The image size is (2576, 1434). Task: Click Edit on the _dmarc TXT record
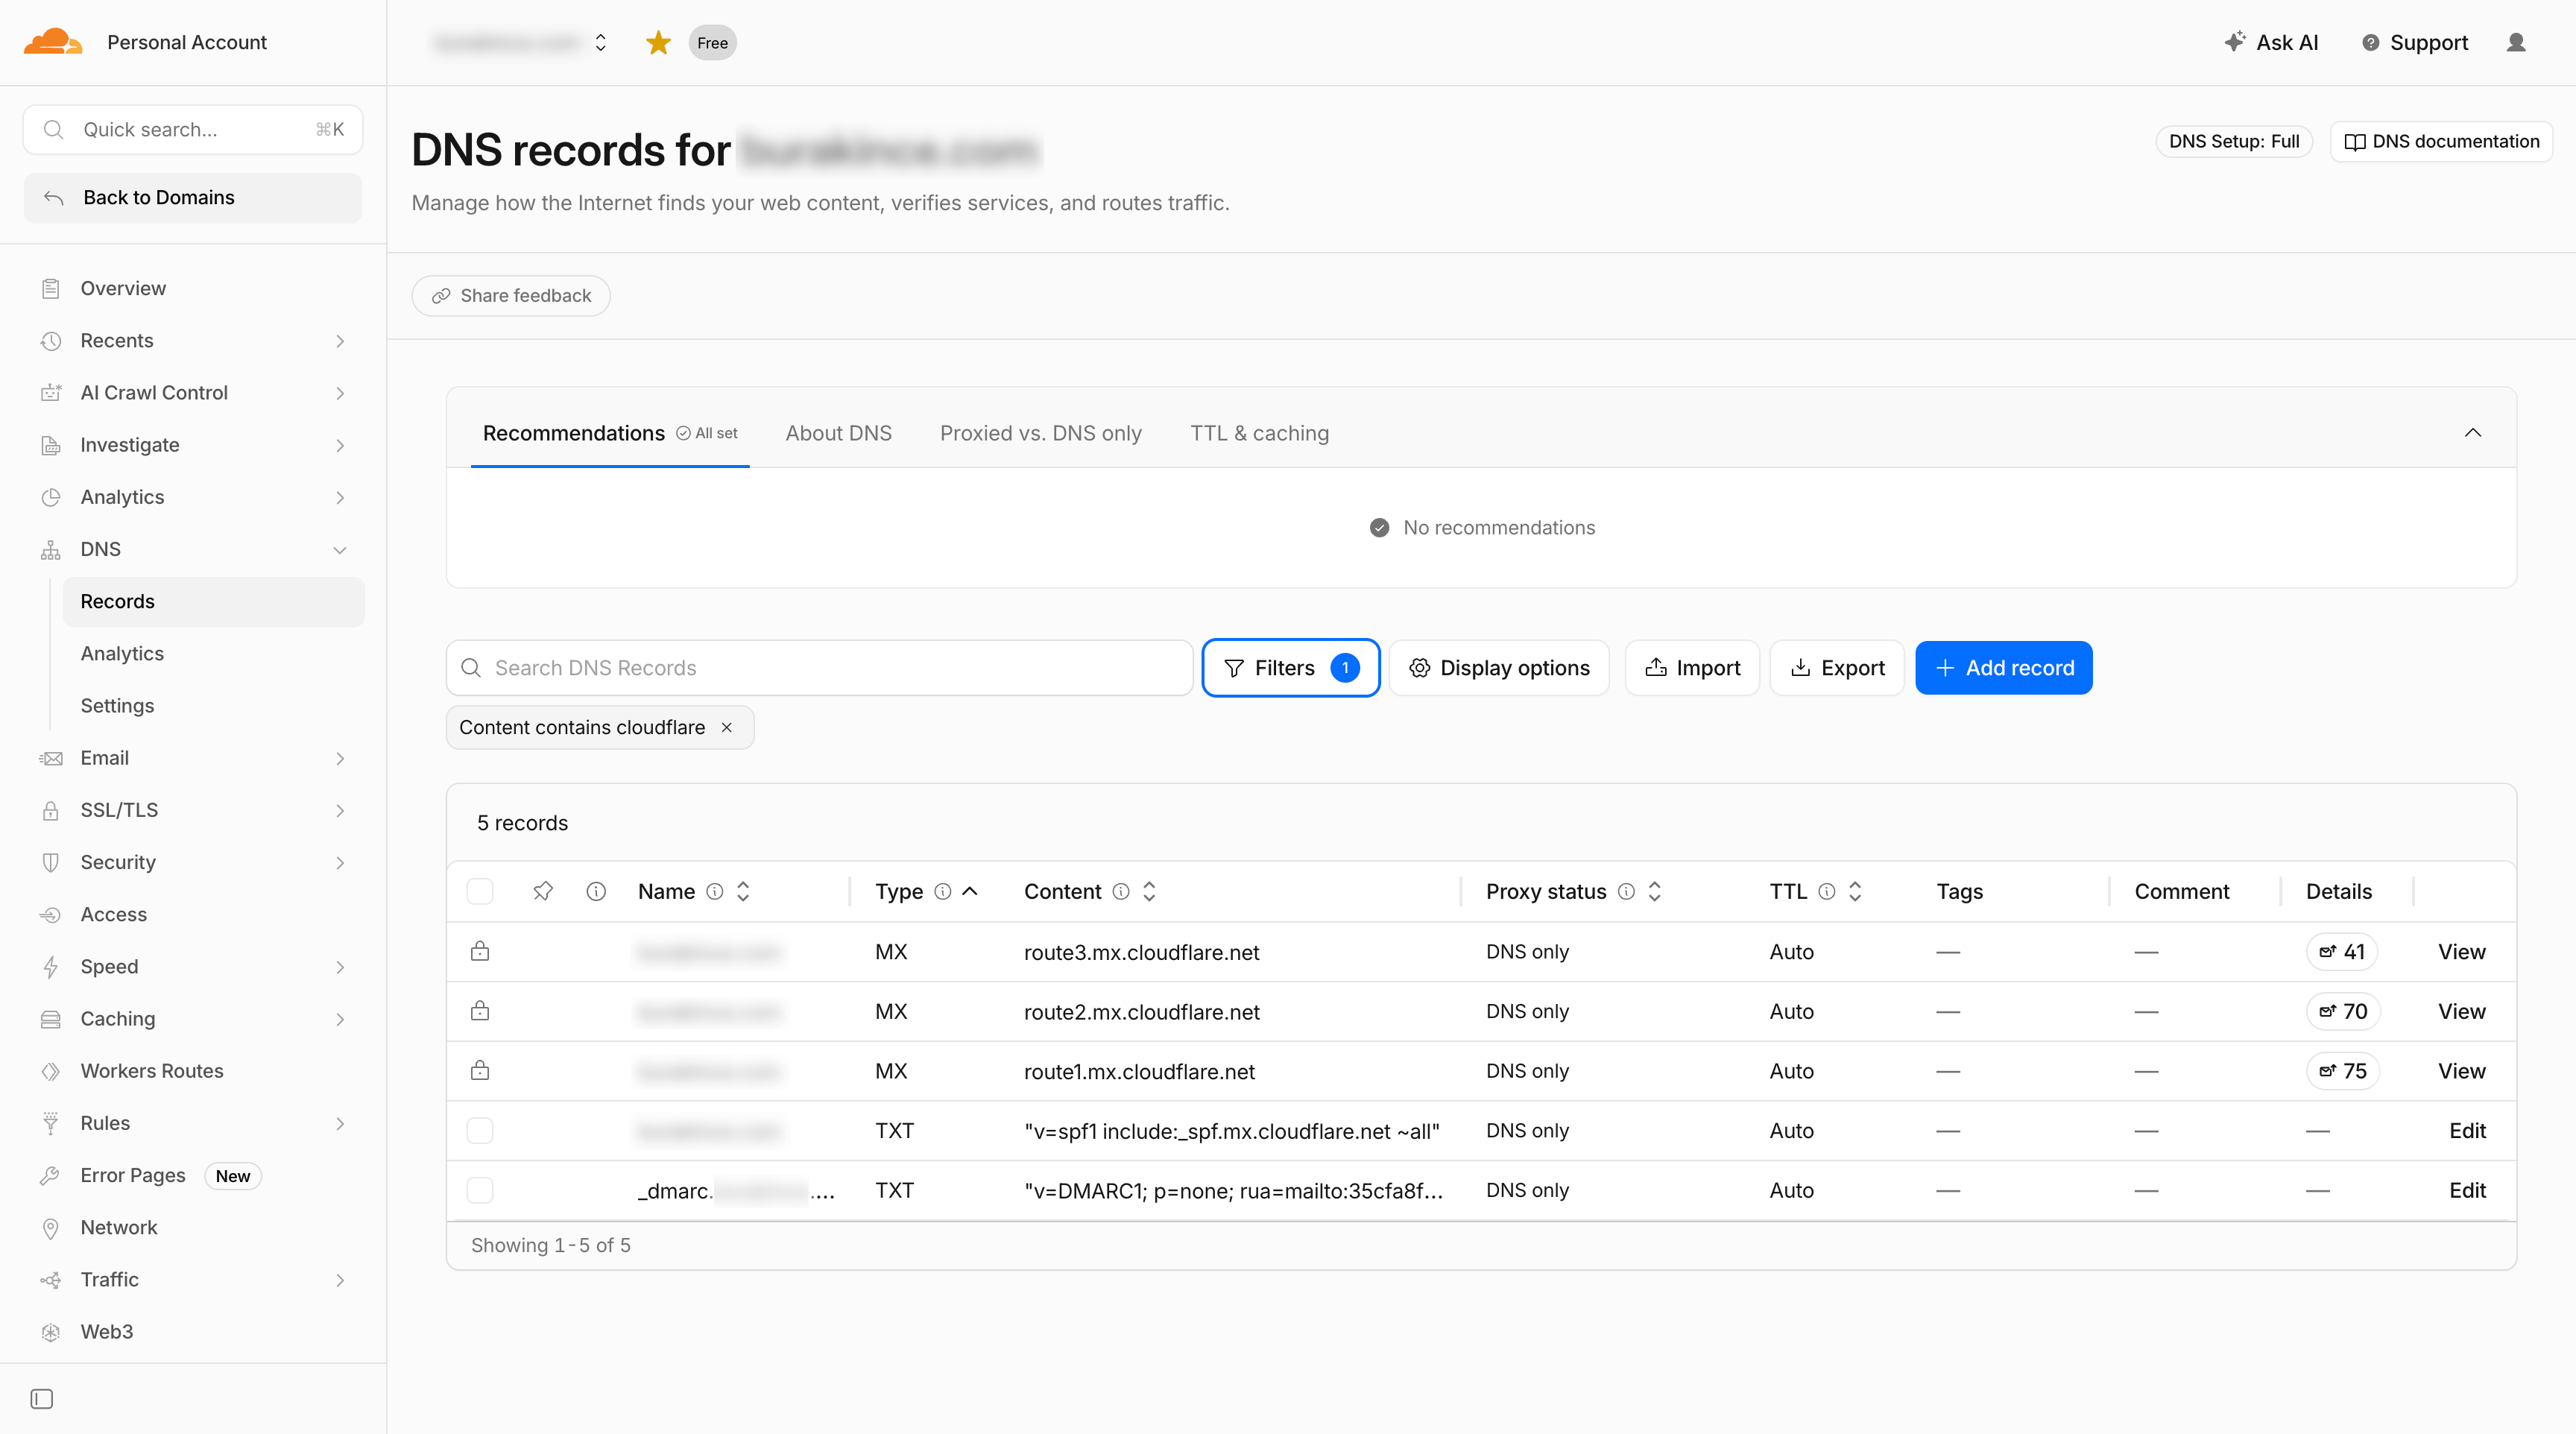[2467, 1190]
